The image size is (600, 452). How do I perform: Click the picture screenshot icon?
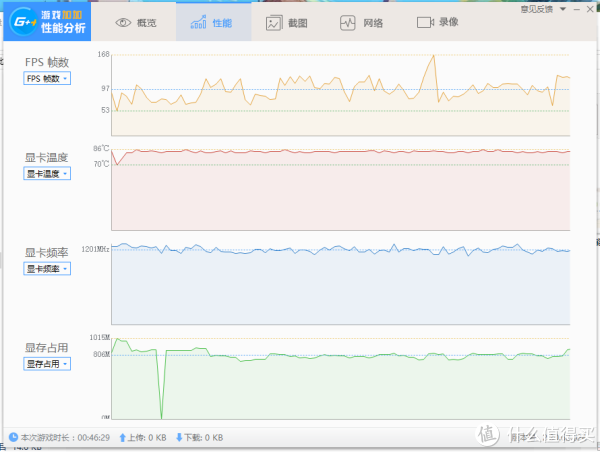(274, 23)
